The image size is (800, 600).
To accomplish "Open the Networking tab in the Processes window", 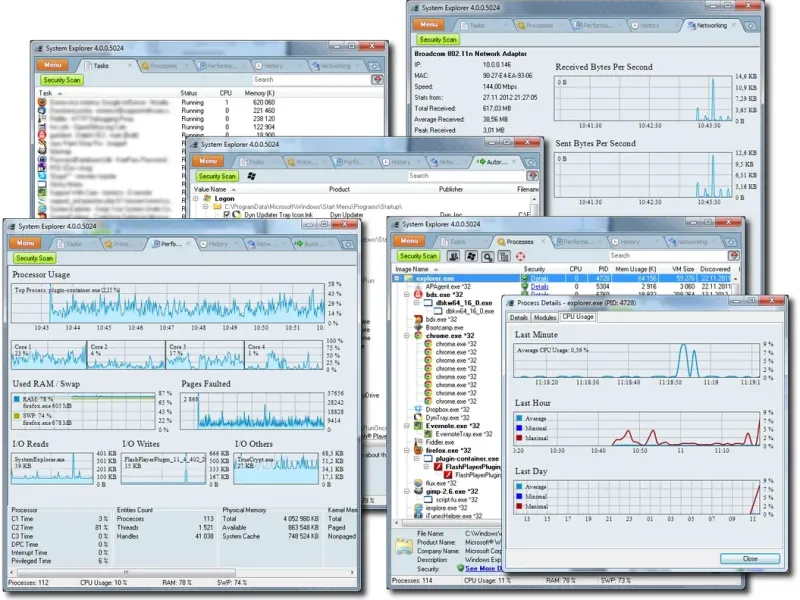I will click(x=692, y=242).
